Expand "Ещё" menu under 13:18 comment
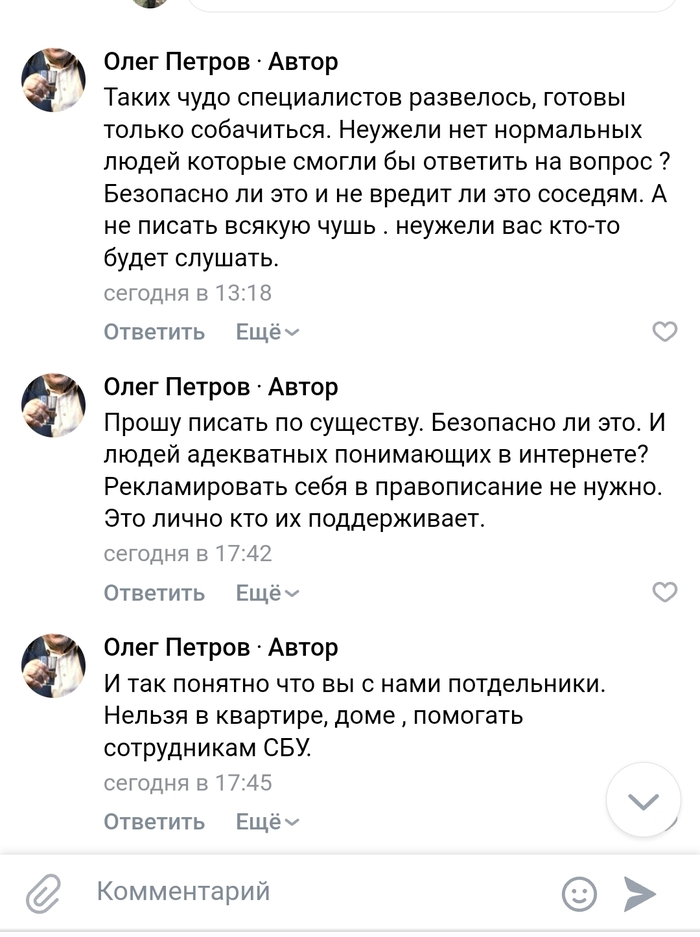Viewport: 700px width, 937px height. coord(267,332)
